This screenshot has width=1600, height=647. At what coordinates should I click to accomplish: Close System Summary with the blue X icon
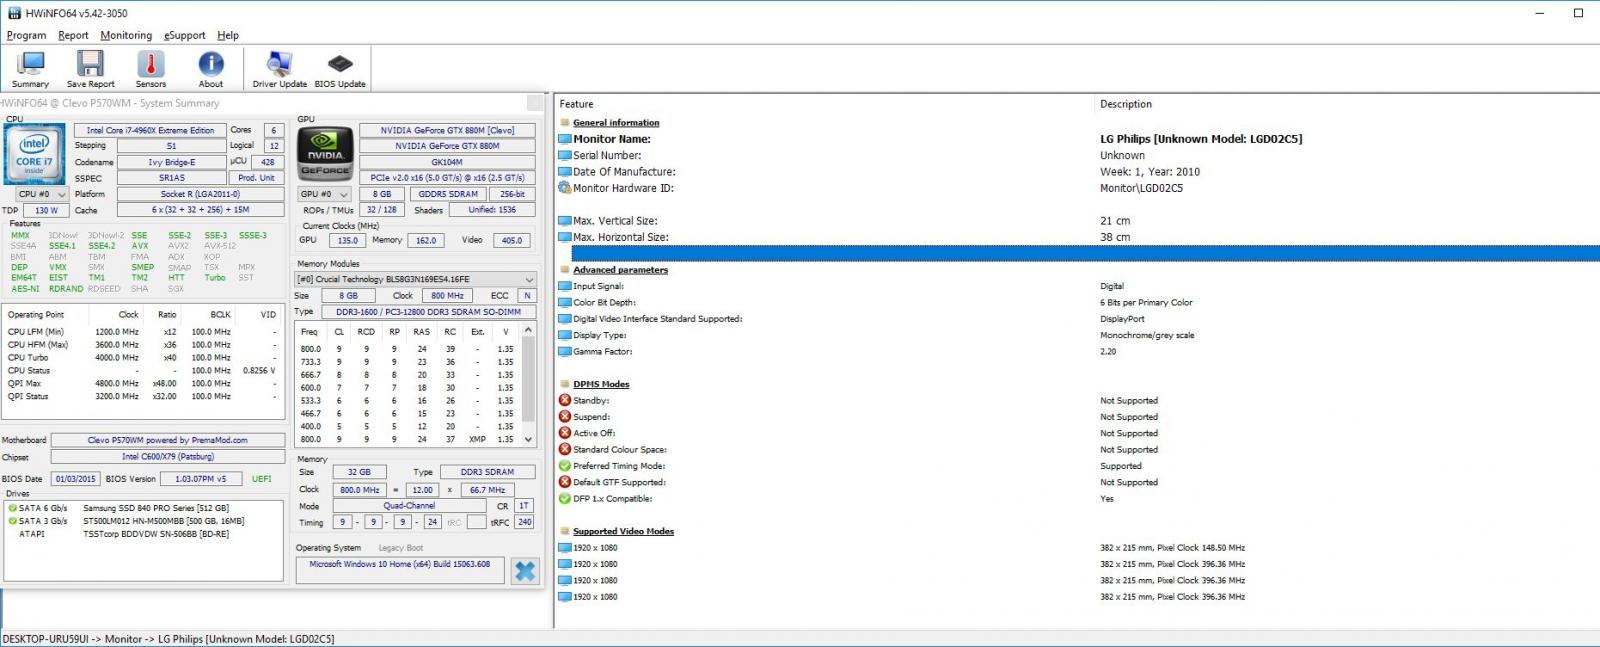click(x=525, y=571)
